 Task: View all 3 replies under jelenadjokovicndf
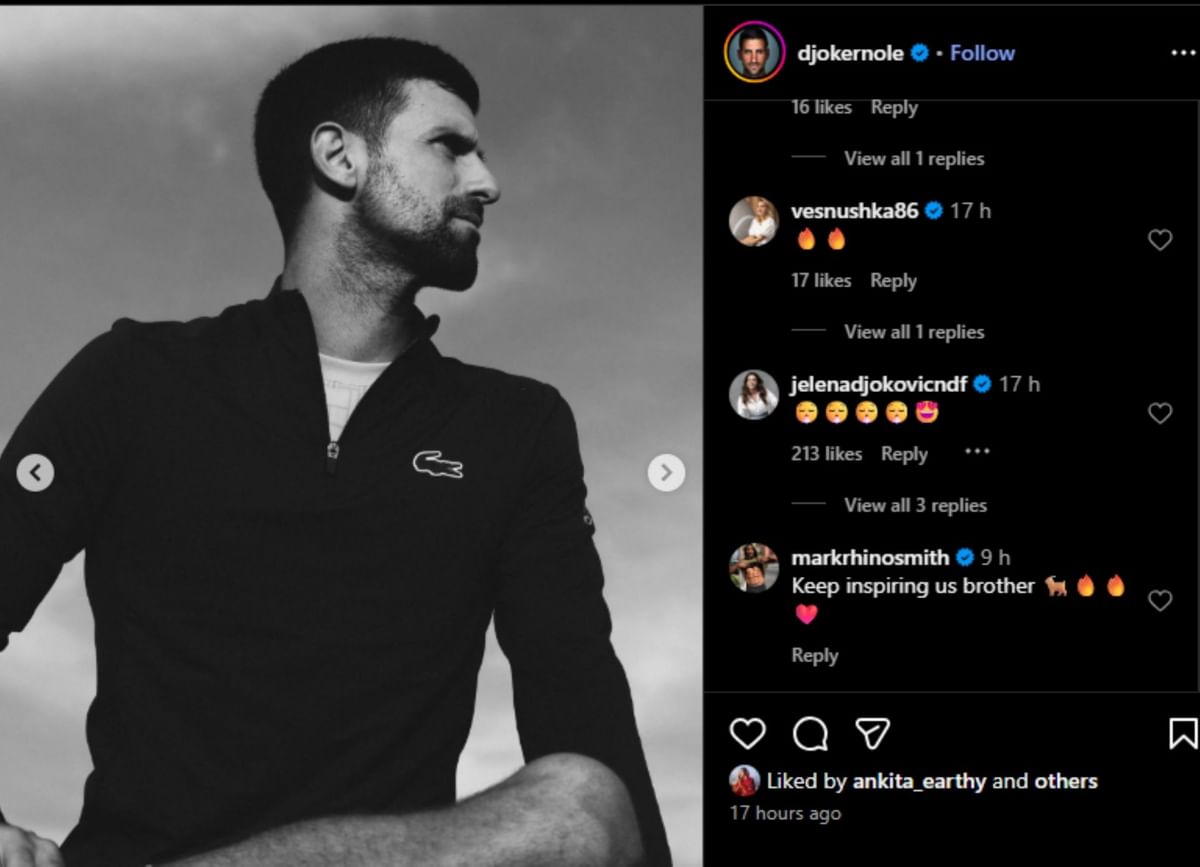pyautogui.click(x=915, y=505)
